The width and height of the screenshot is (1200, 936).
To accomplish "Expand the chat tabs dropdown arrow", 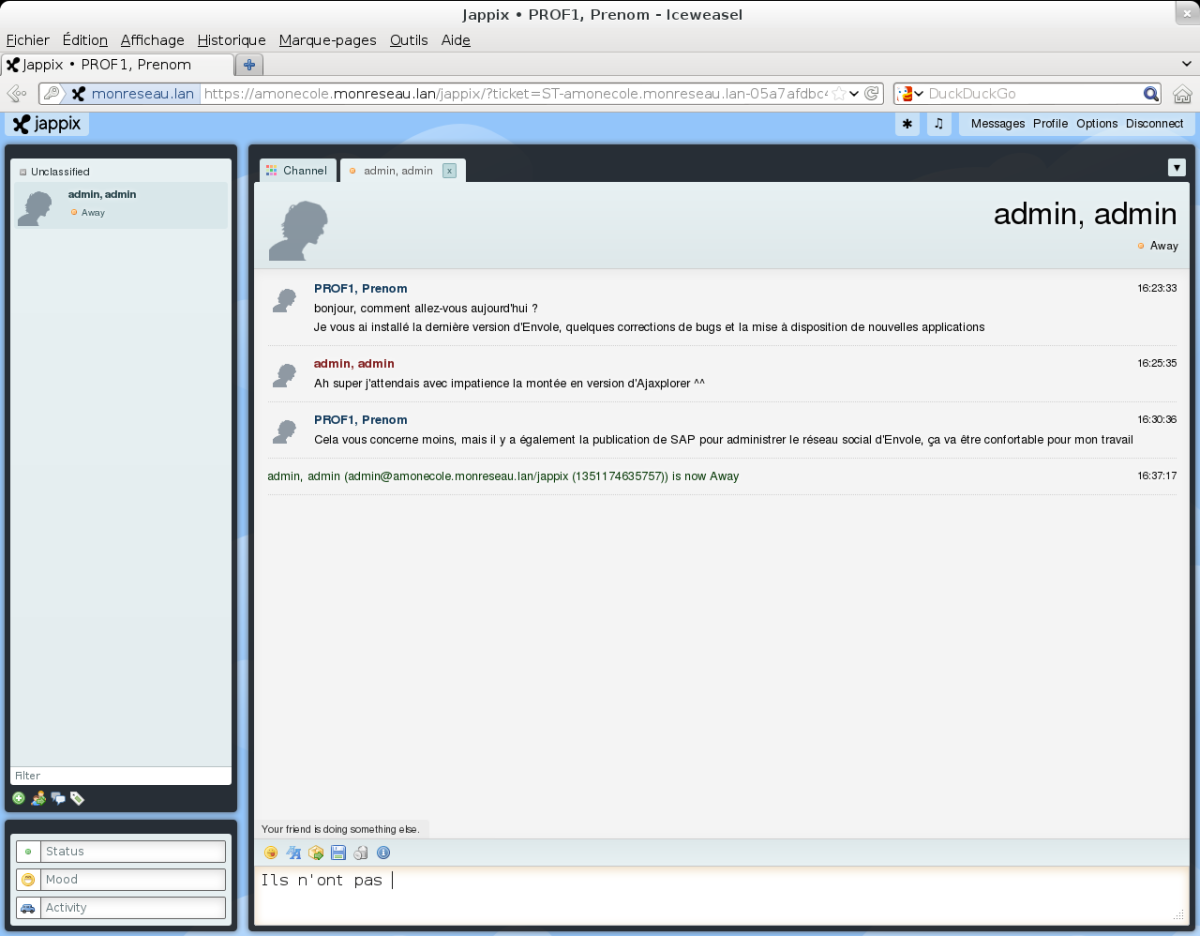I will [x=1177, y=168].
